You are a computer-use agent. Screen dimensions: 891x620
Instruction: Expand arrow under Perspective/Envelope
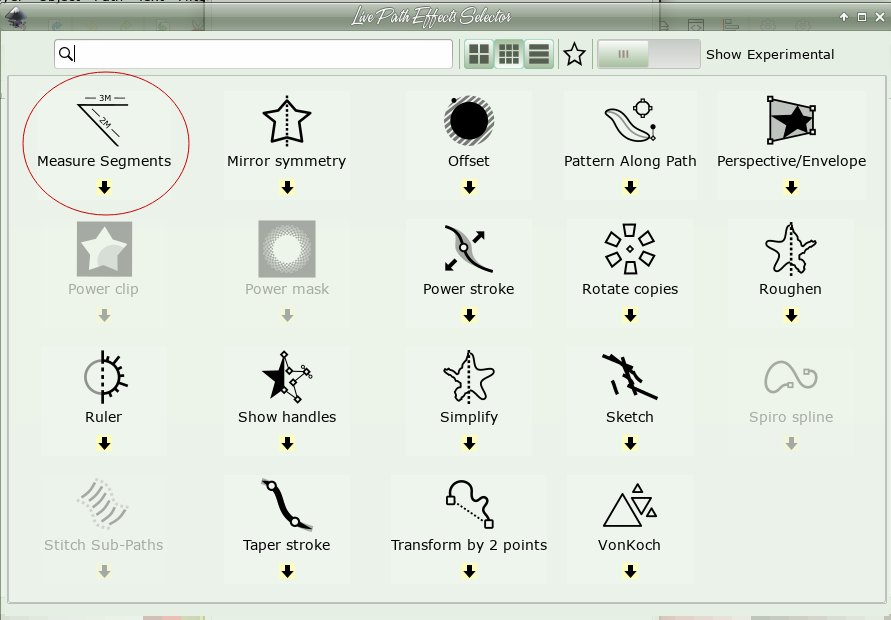click(x=792, y=187)
